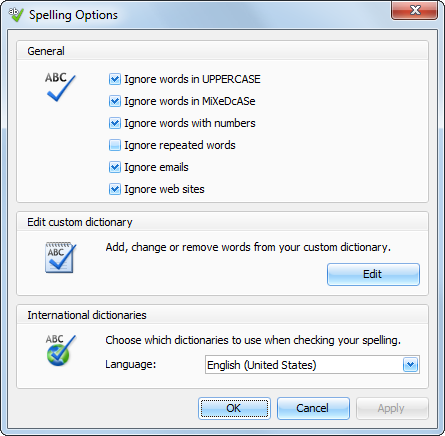Image resolution: width=445 pixels, height=436 pixels.
Task: Click the notepad ABC custom dictionary icon
Action: click(60, 258)
